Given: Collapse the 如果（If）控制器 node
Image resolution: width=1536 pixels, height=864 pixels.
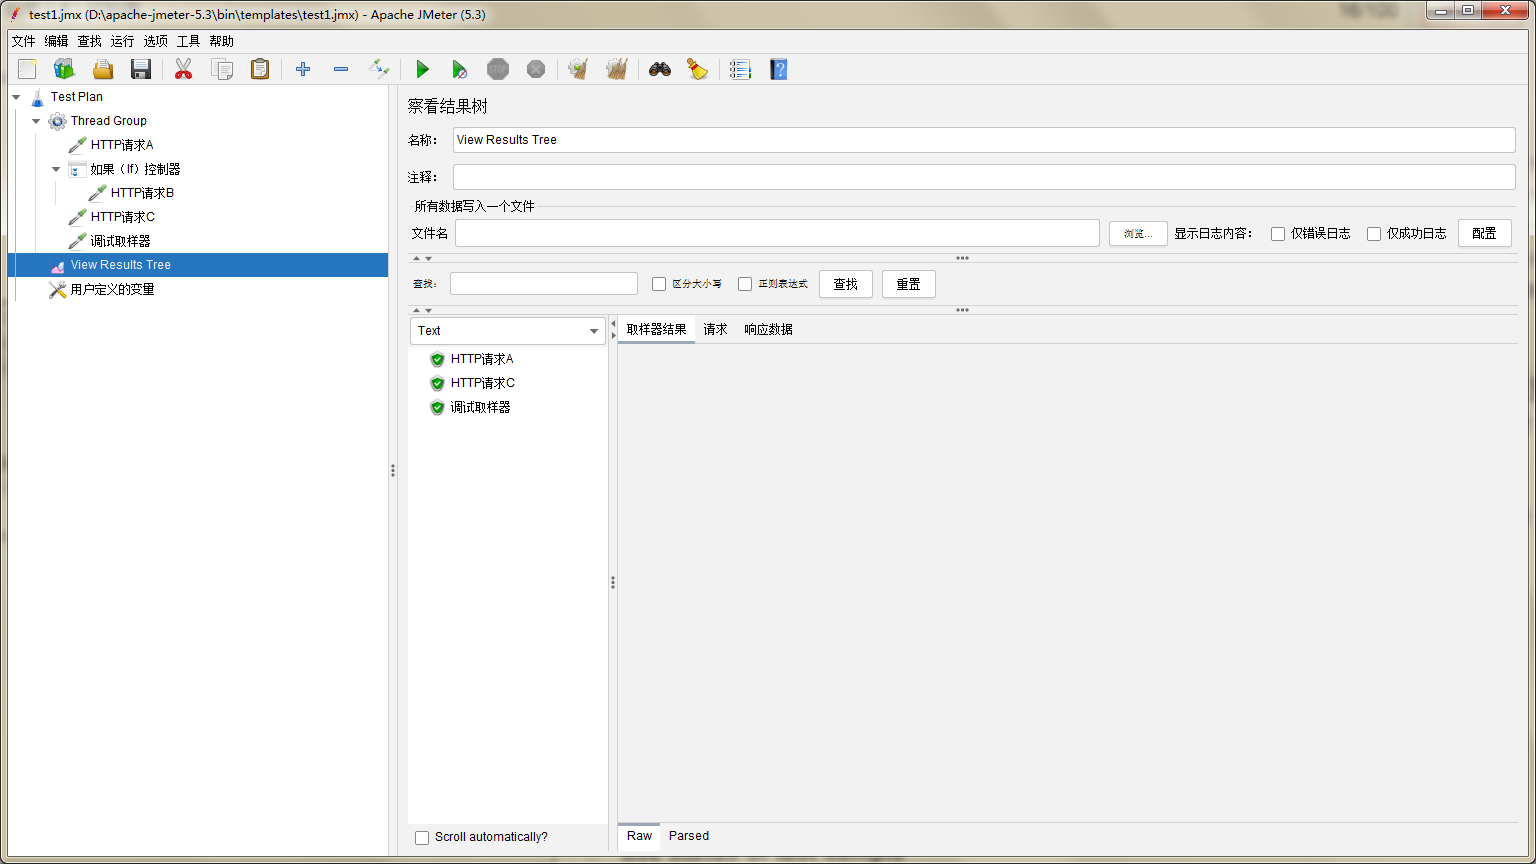Looking at the screenshot, I should (x=57, y=168).
